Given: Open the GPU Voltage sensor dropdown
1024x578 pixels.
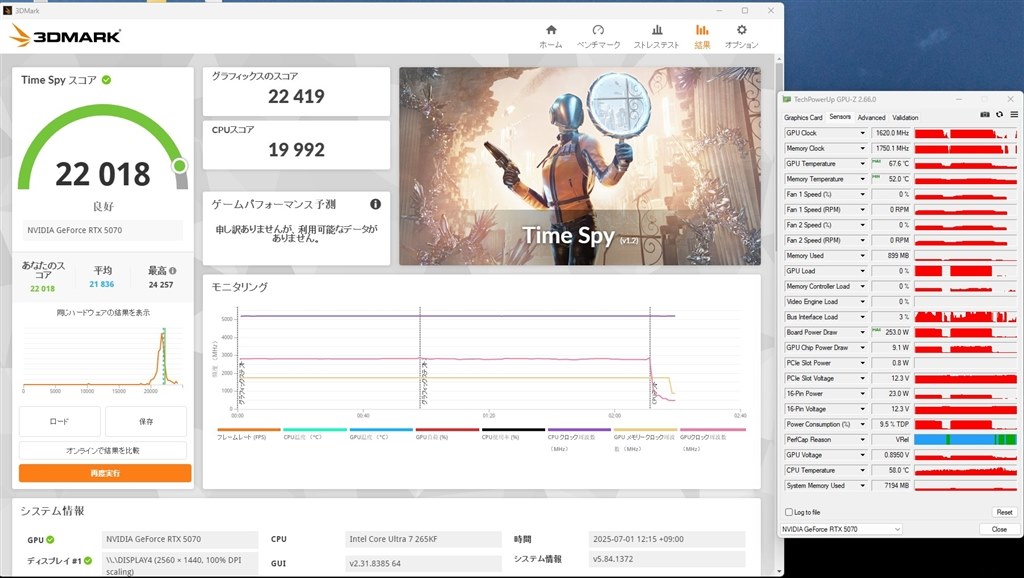Looking at the screenshot, I should [863, 455].
